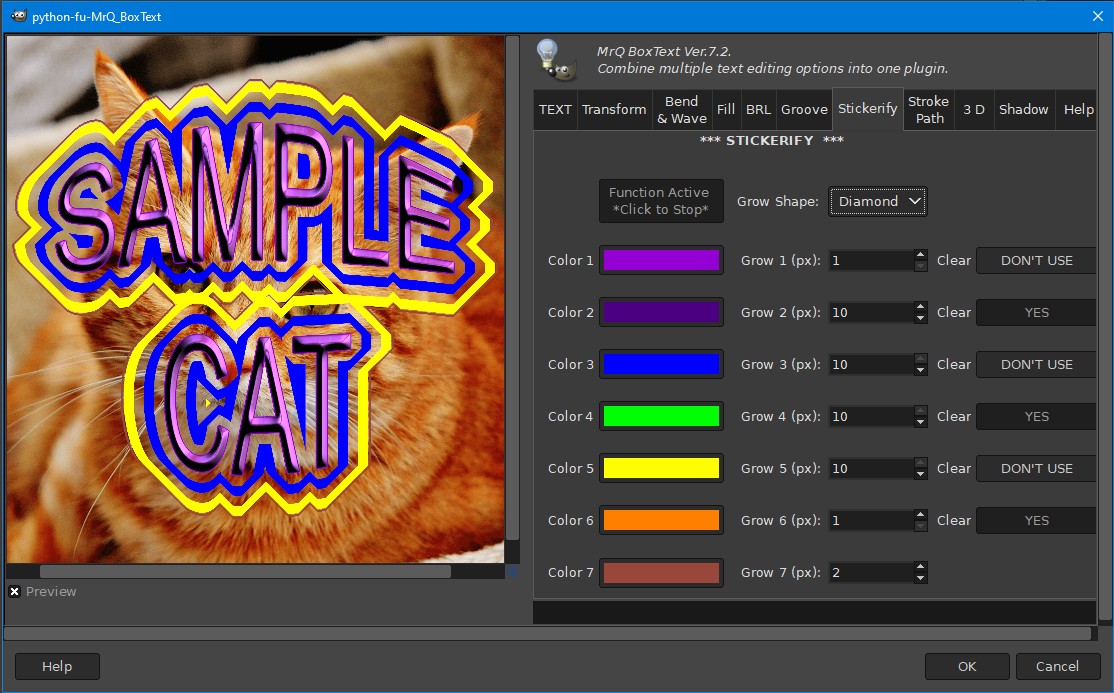Open the Grow Shape dropdown
The image size is (1114, 693).
[877, 201]
